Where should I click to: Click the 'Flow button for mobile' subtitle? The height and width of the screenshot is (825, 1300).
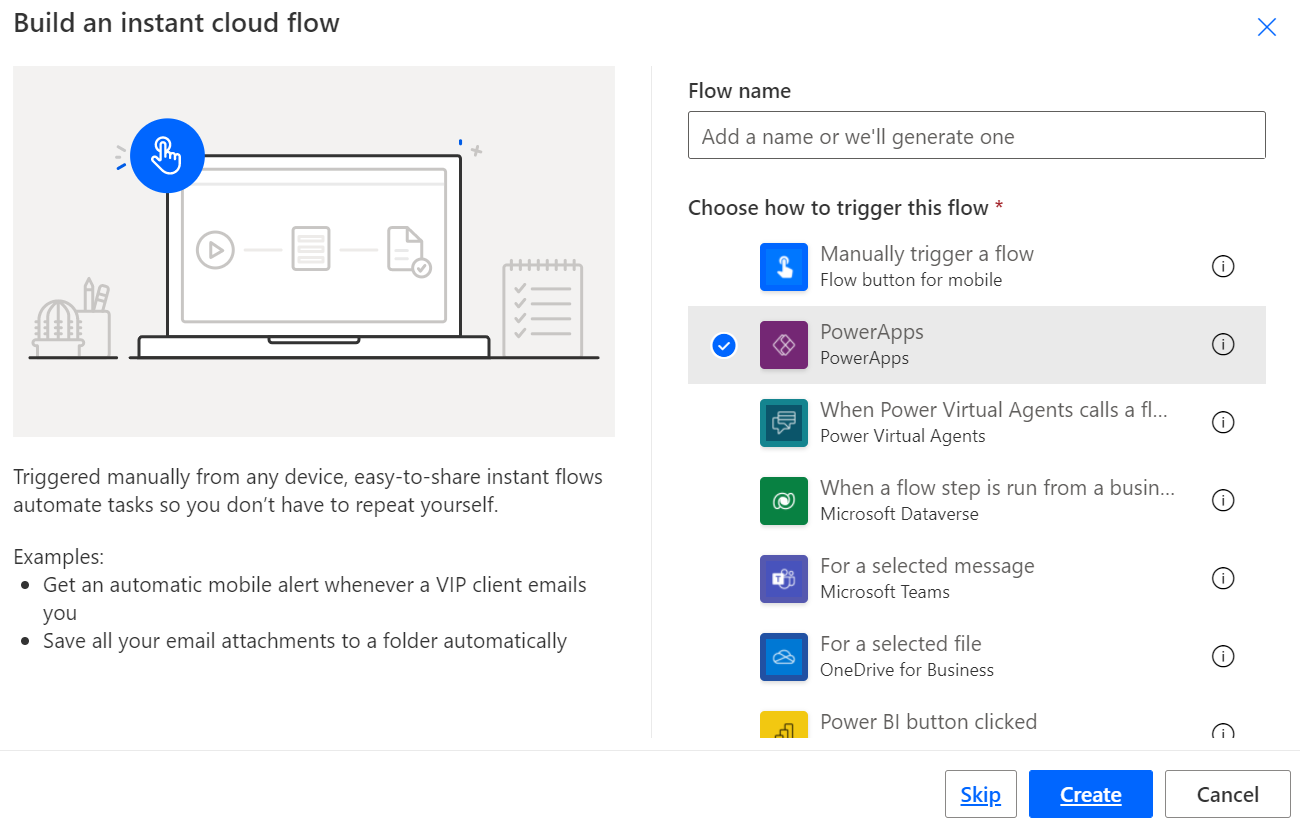coord(911,280)
